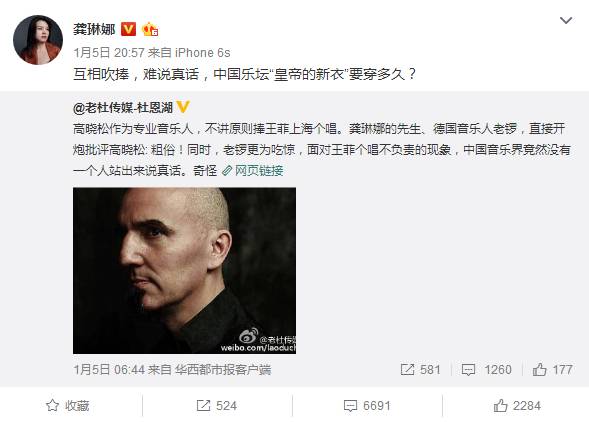Click the iPhone 6s source link

[x=203, y=53]
